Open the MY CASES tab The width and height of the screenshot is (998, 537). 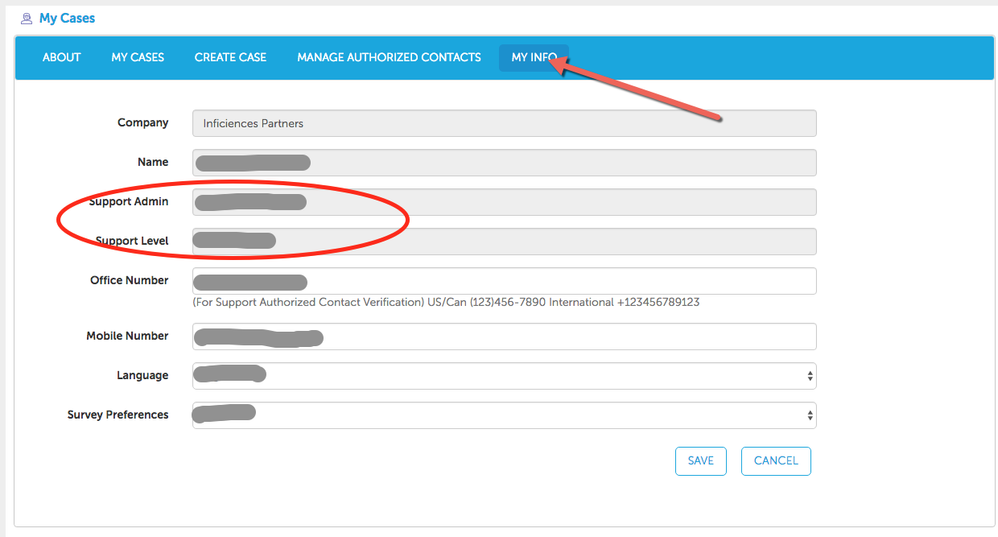[x=137, y=57]
